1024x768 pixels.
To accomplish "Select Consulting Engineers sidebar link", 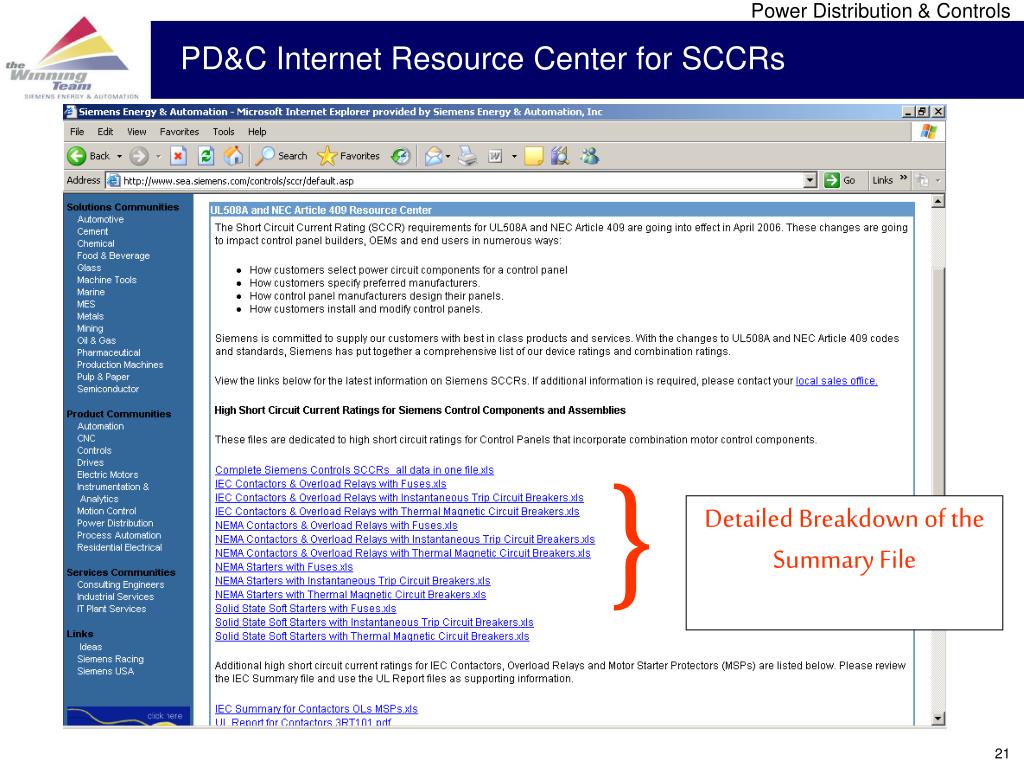I will pos(120,585).
